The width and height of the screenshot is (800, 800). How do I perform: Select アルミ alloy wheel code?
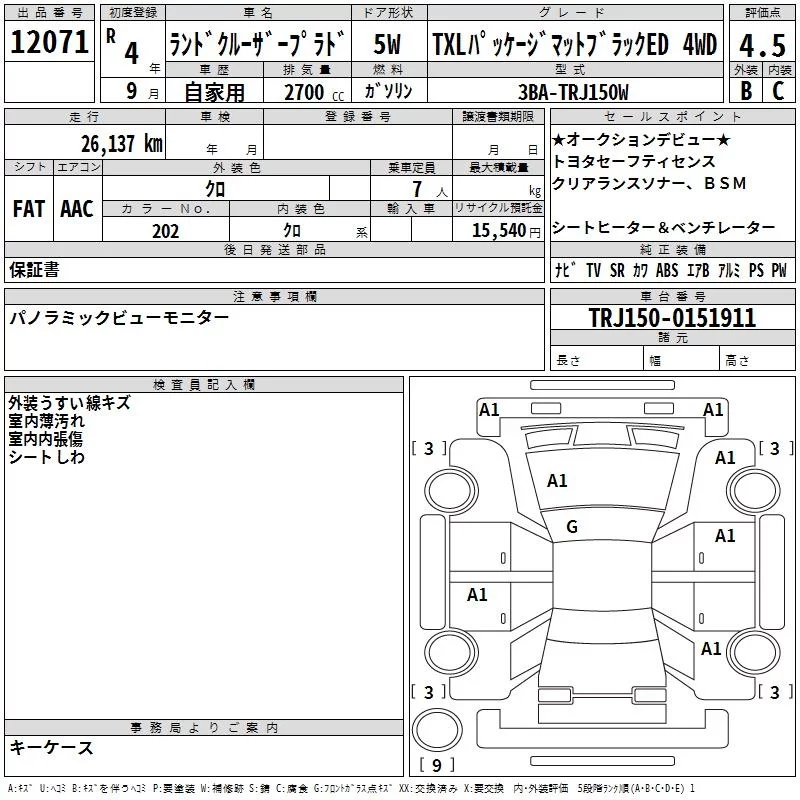(x=729, y=270)
